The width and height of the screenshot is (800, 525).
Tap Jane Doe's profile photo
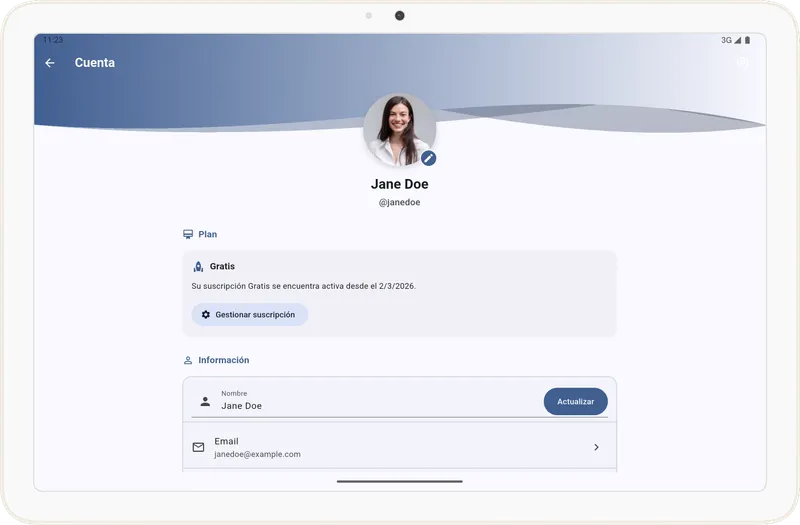point(399,130)
